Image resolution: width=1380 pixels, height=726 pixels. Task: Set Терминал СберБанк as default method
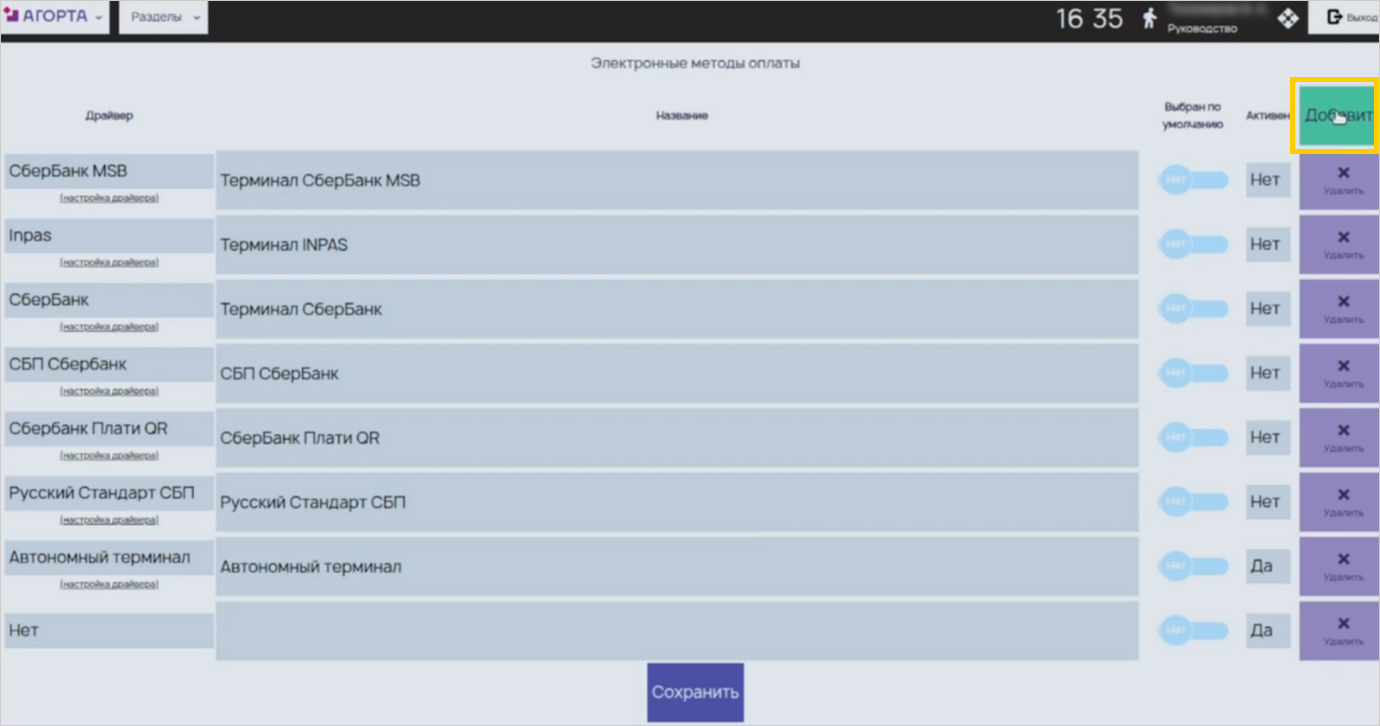click(1192, 309)
